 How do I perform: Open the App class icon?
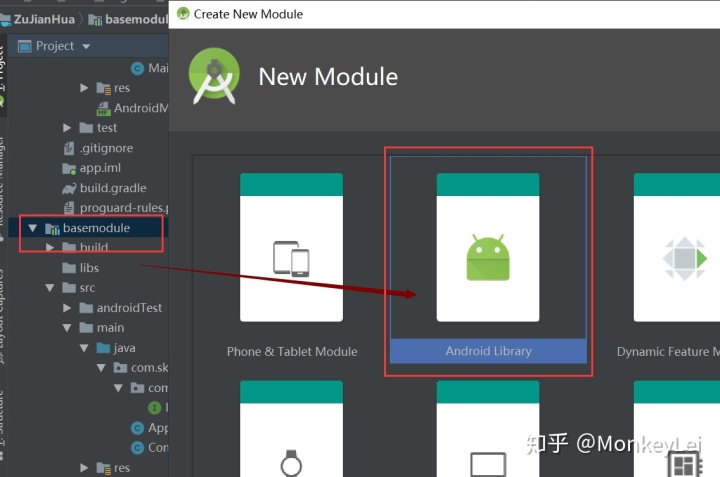tap(137, 428)
